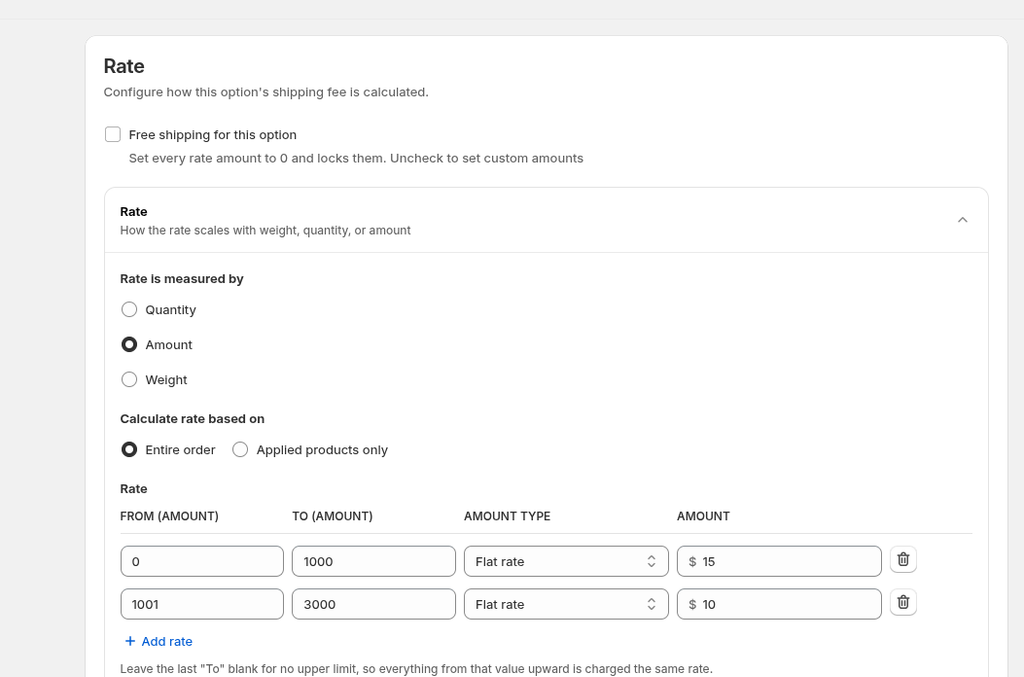This screenshot has height=677, width=1024.
Task: Click the 'Rate is measured by' label
Action: pyautogui.click(x=182, y=279)
